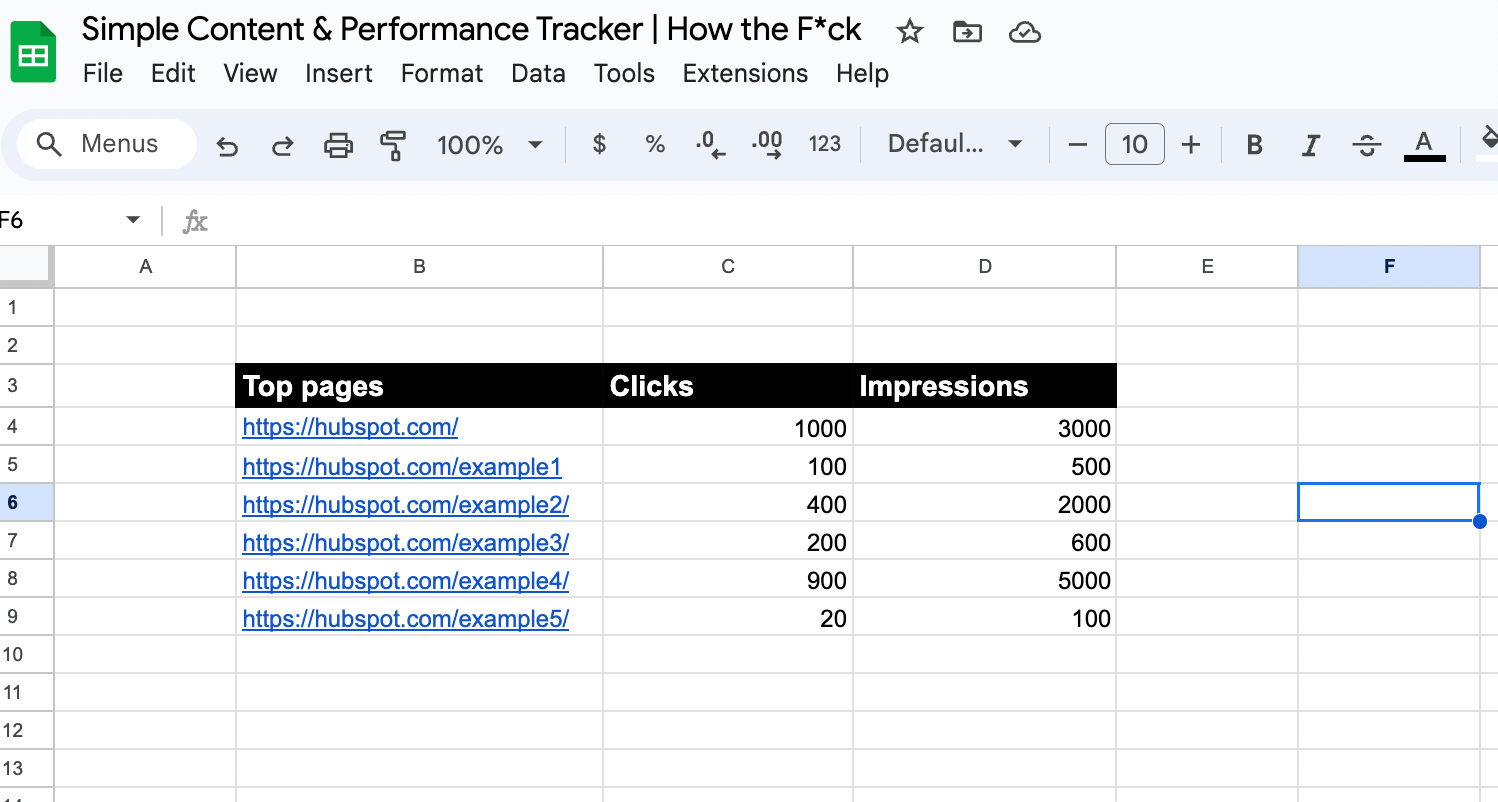
Task: Click the redo arrow icon
Action: [283, 146]
